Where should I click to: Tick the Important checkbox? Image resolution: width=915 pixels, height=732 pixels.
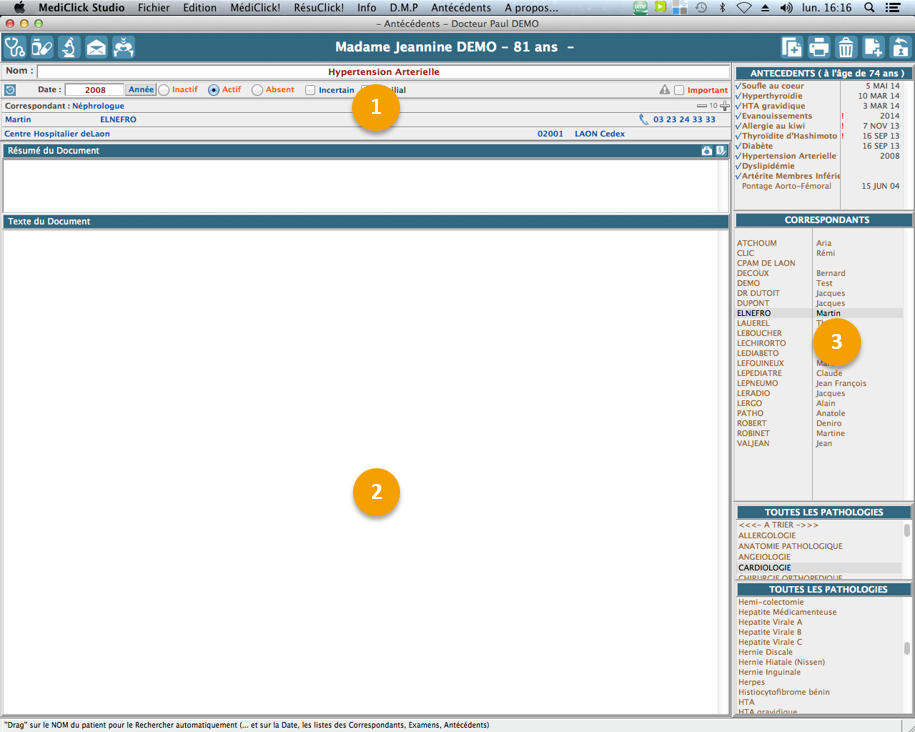tap(679, 90)
